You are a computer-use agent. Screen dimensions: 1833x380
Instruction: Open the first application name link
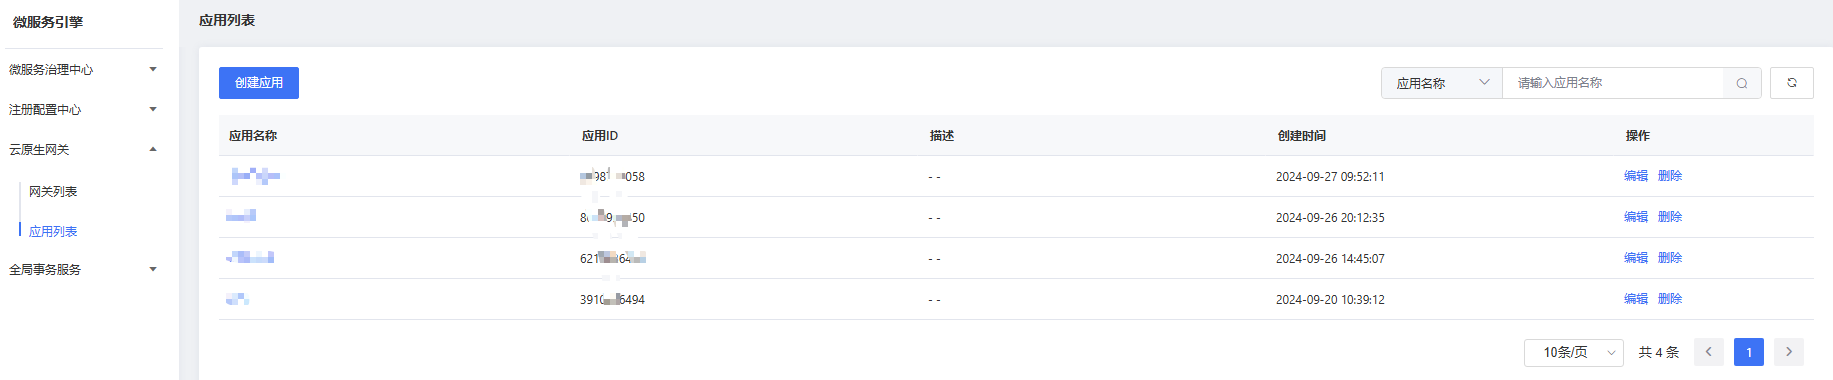(x=255, y=176)
